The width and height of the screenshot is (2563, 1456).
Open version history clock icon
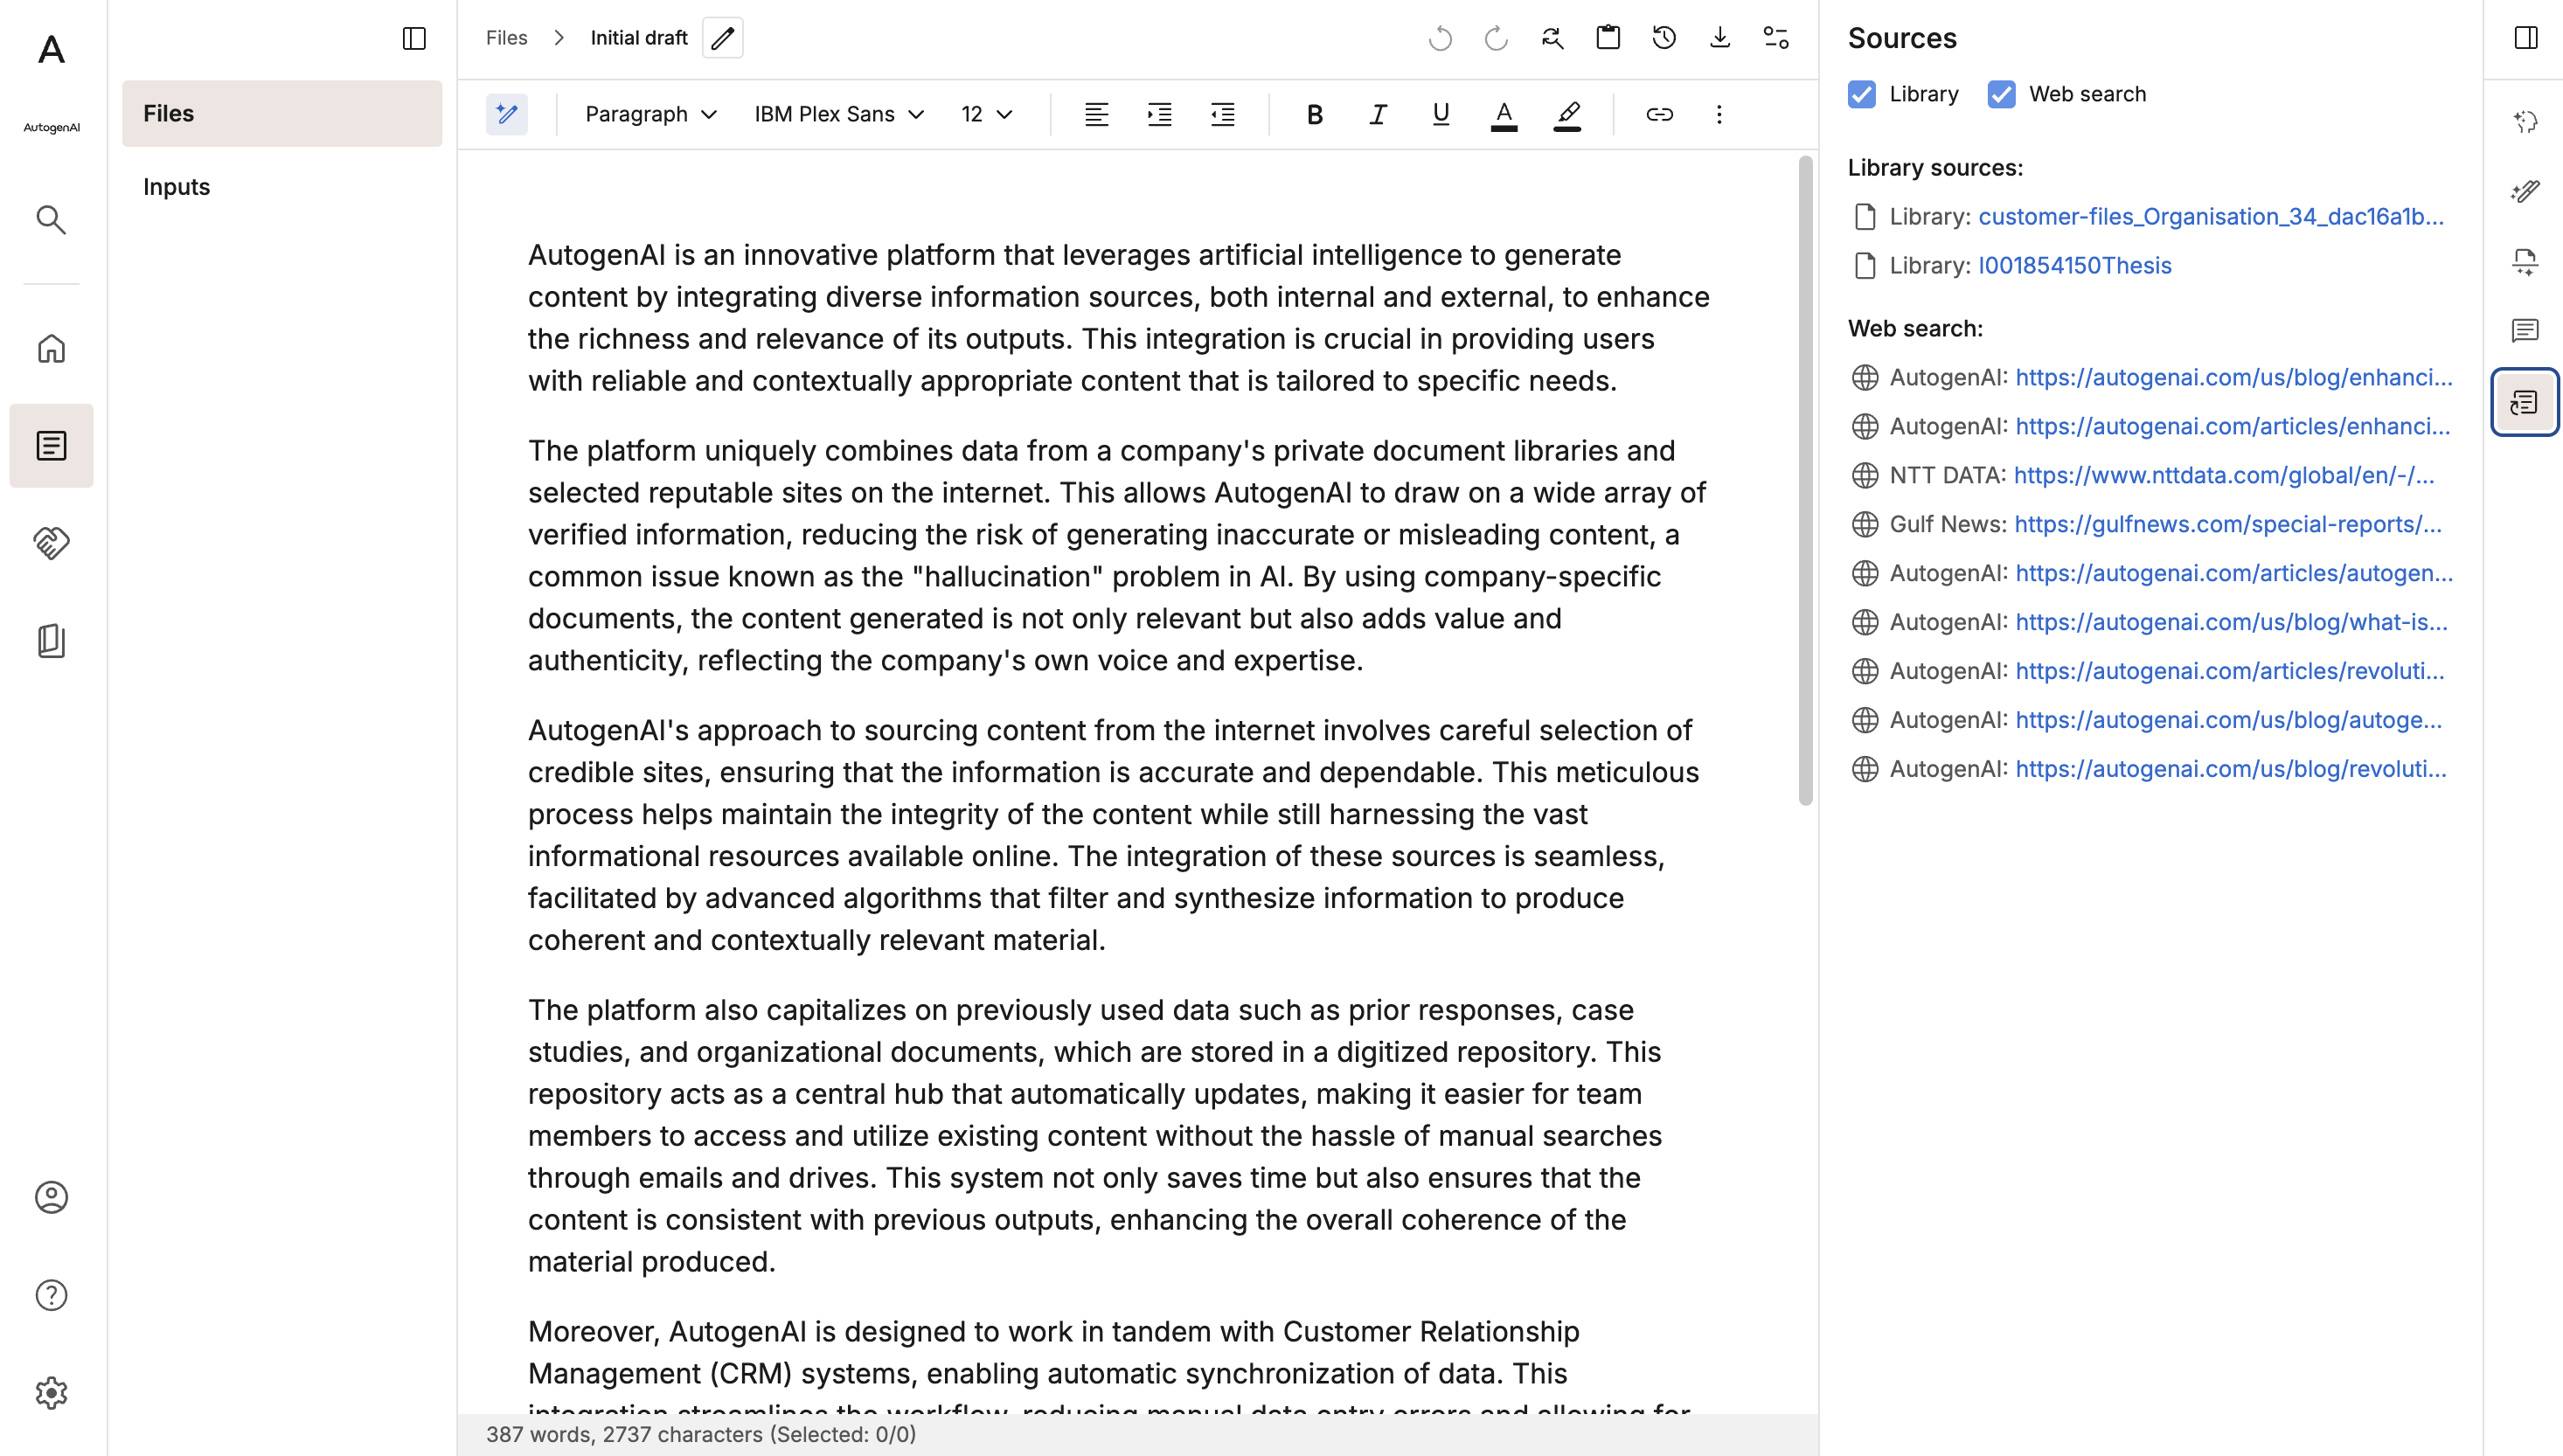point(1664,38)
